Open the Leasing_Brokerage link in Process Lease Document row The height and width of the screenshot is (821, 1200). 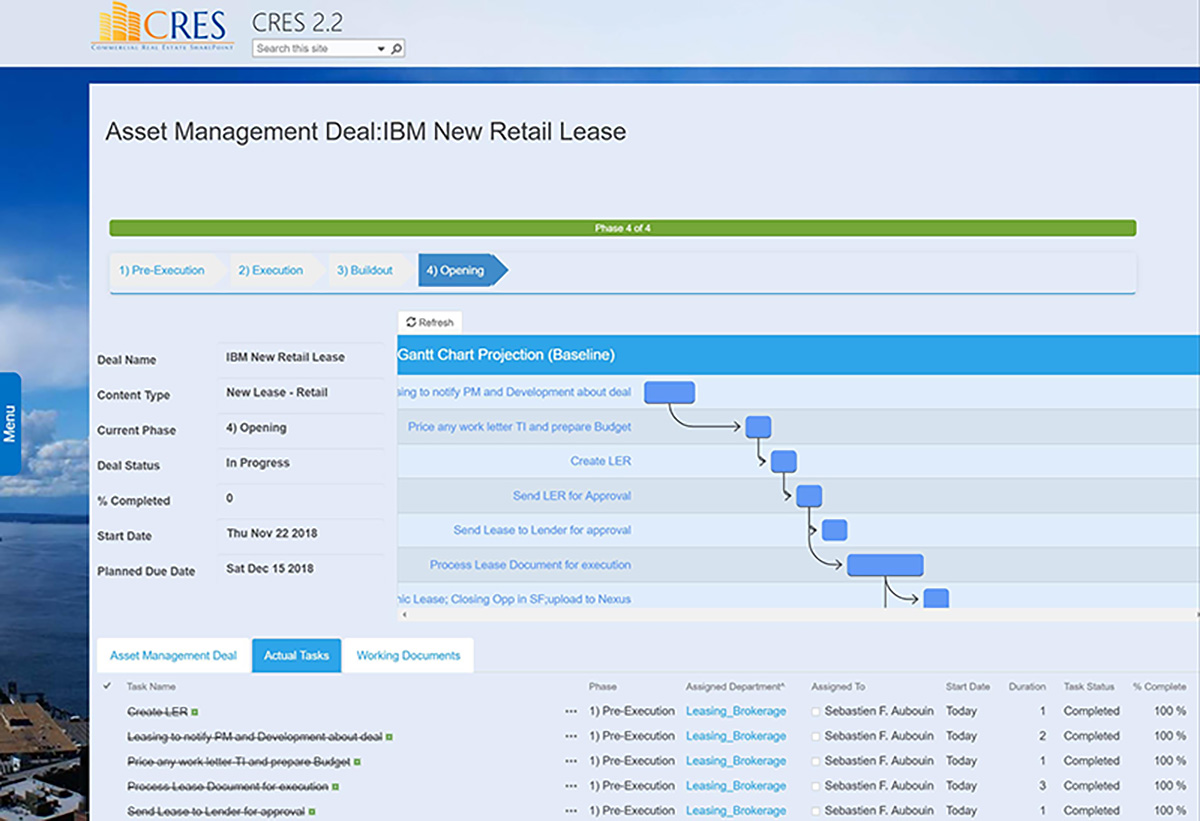[736, 786]
